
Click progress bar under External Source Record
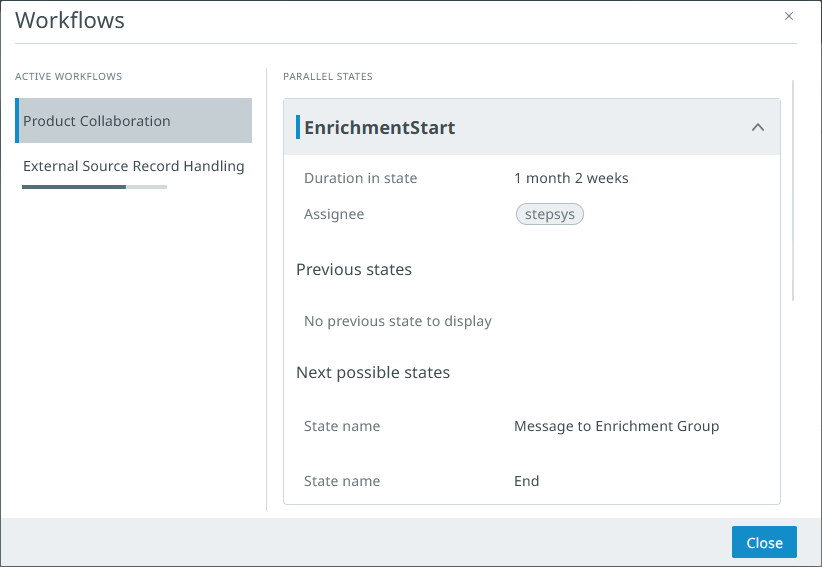94,187
